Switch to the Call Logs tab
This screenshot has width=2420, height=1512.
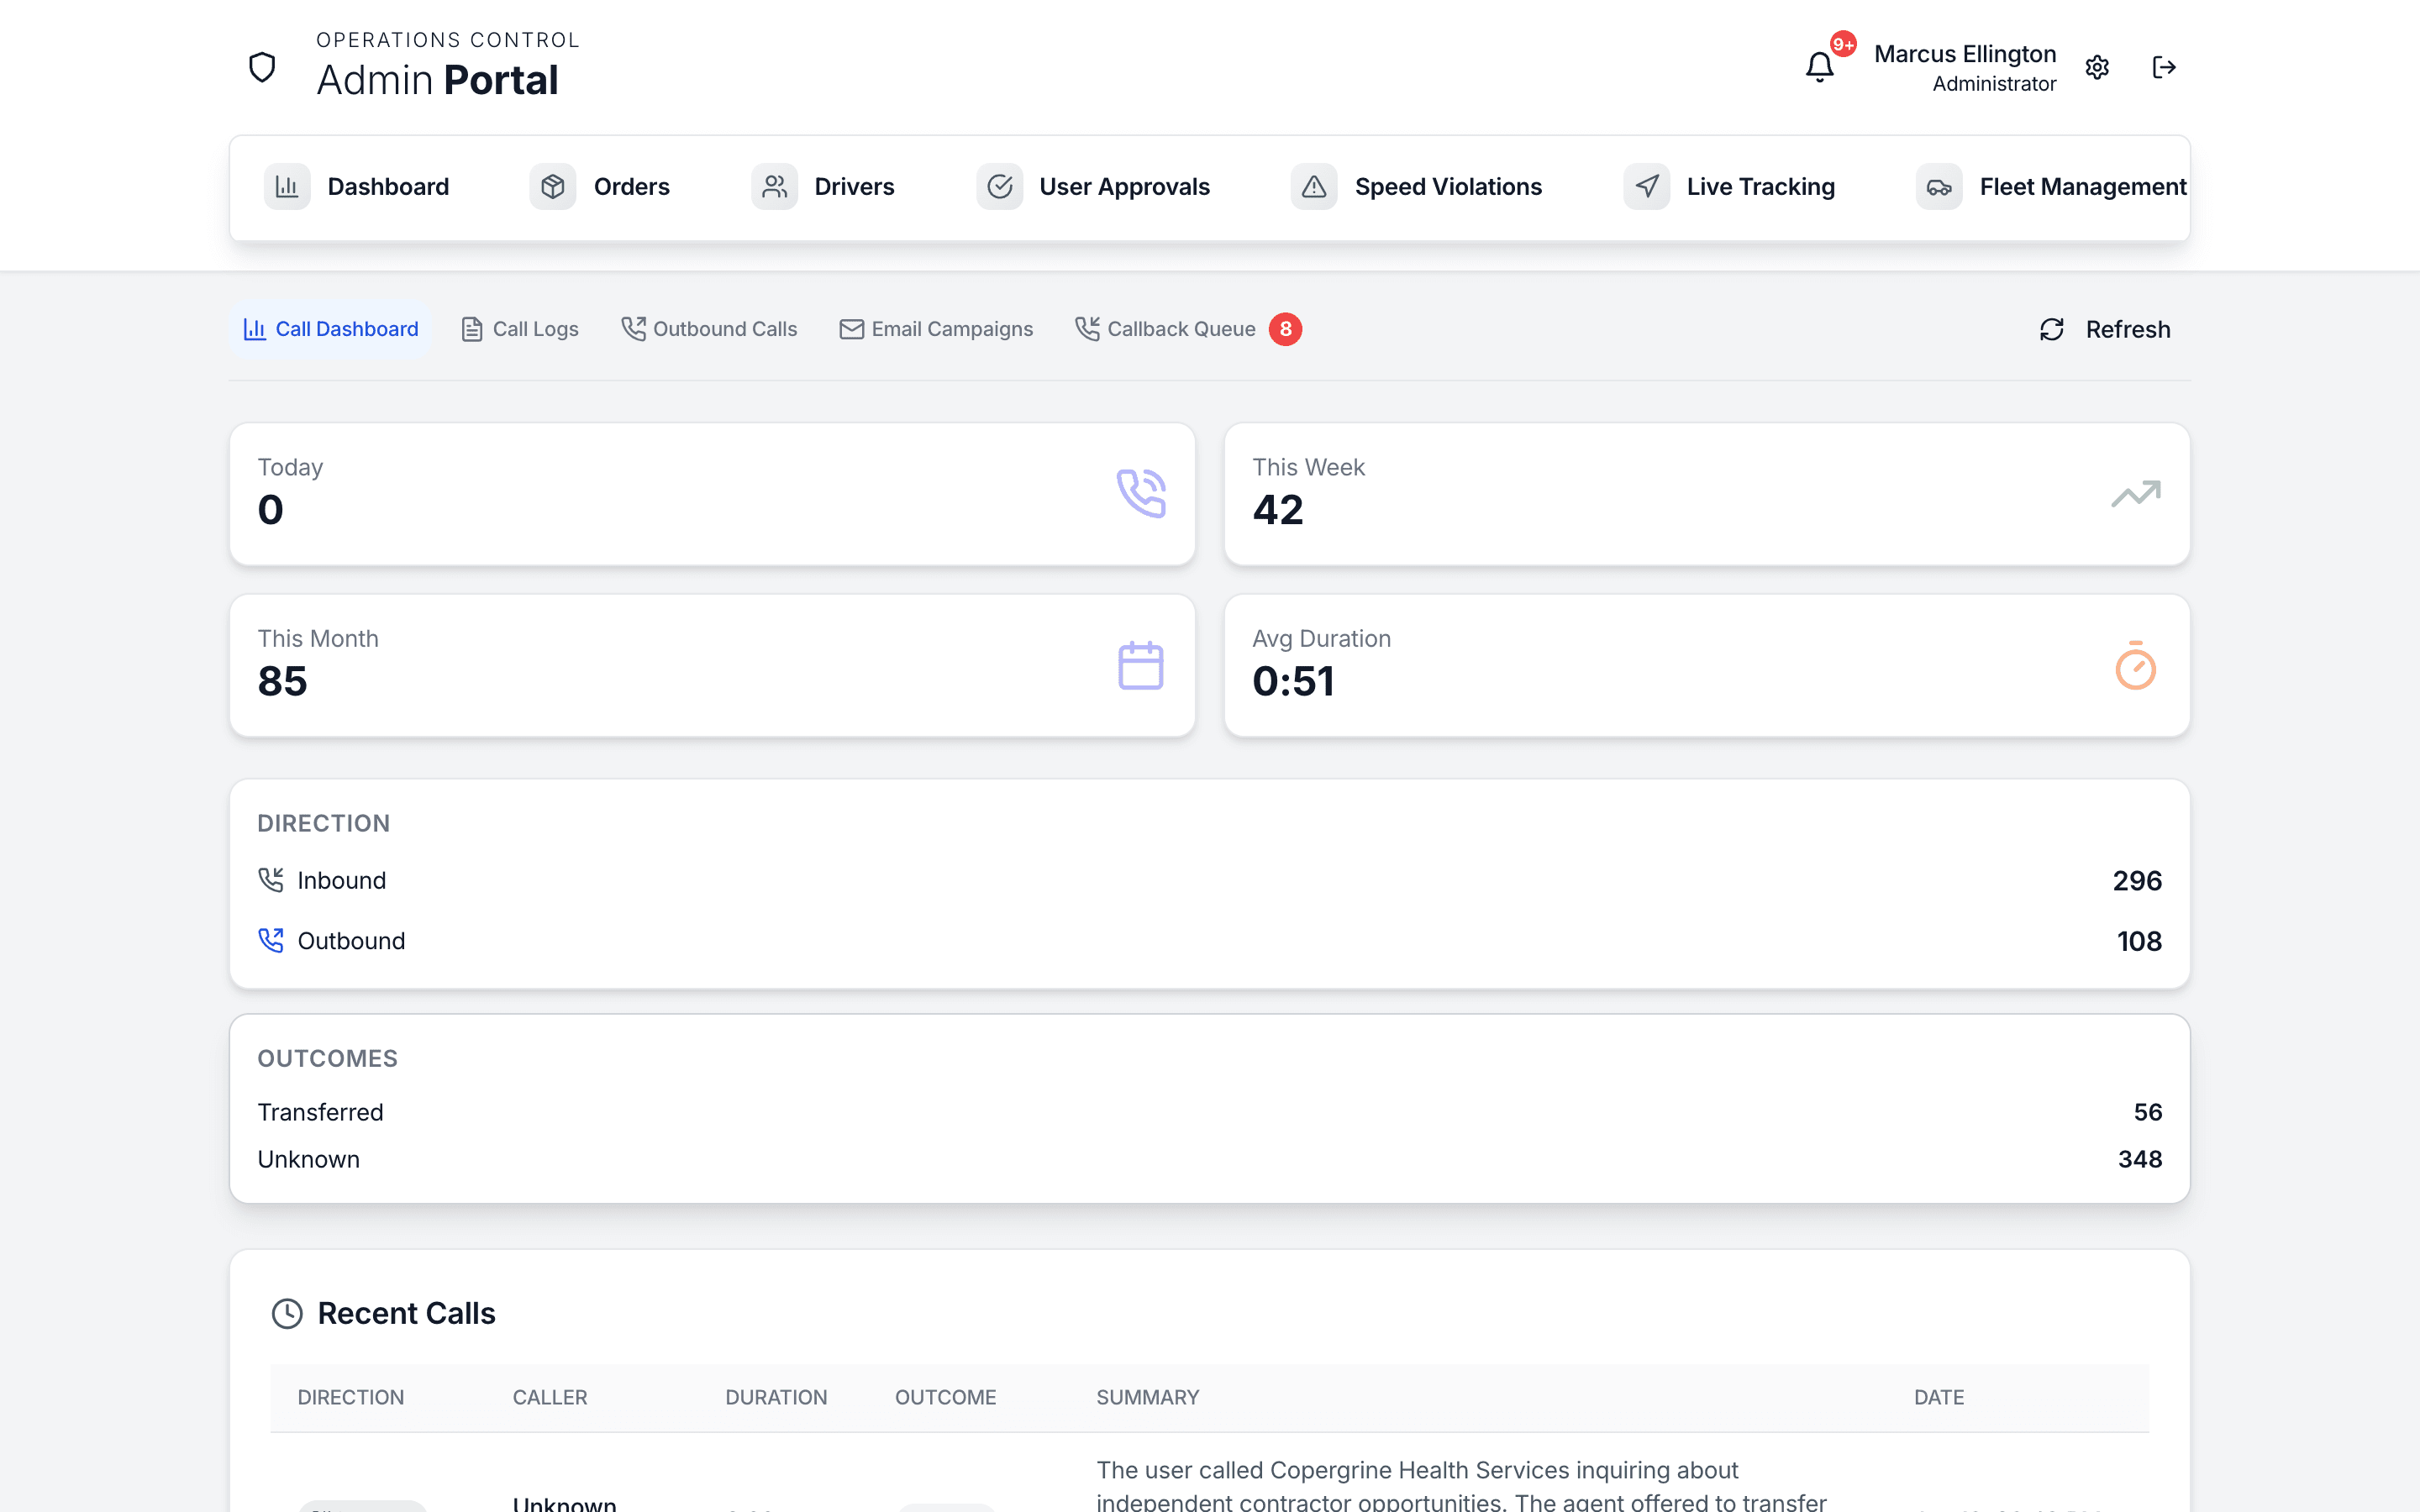(x=519, y=328)
